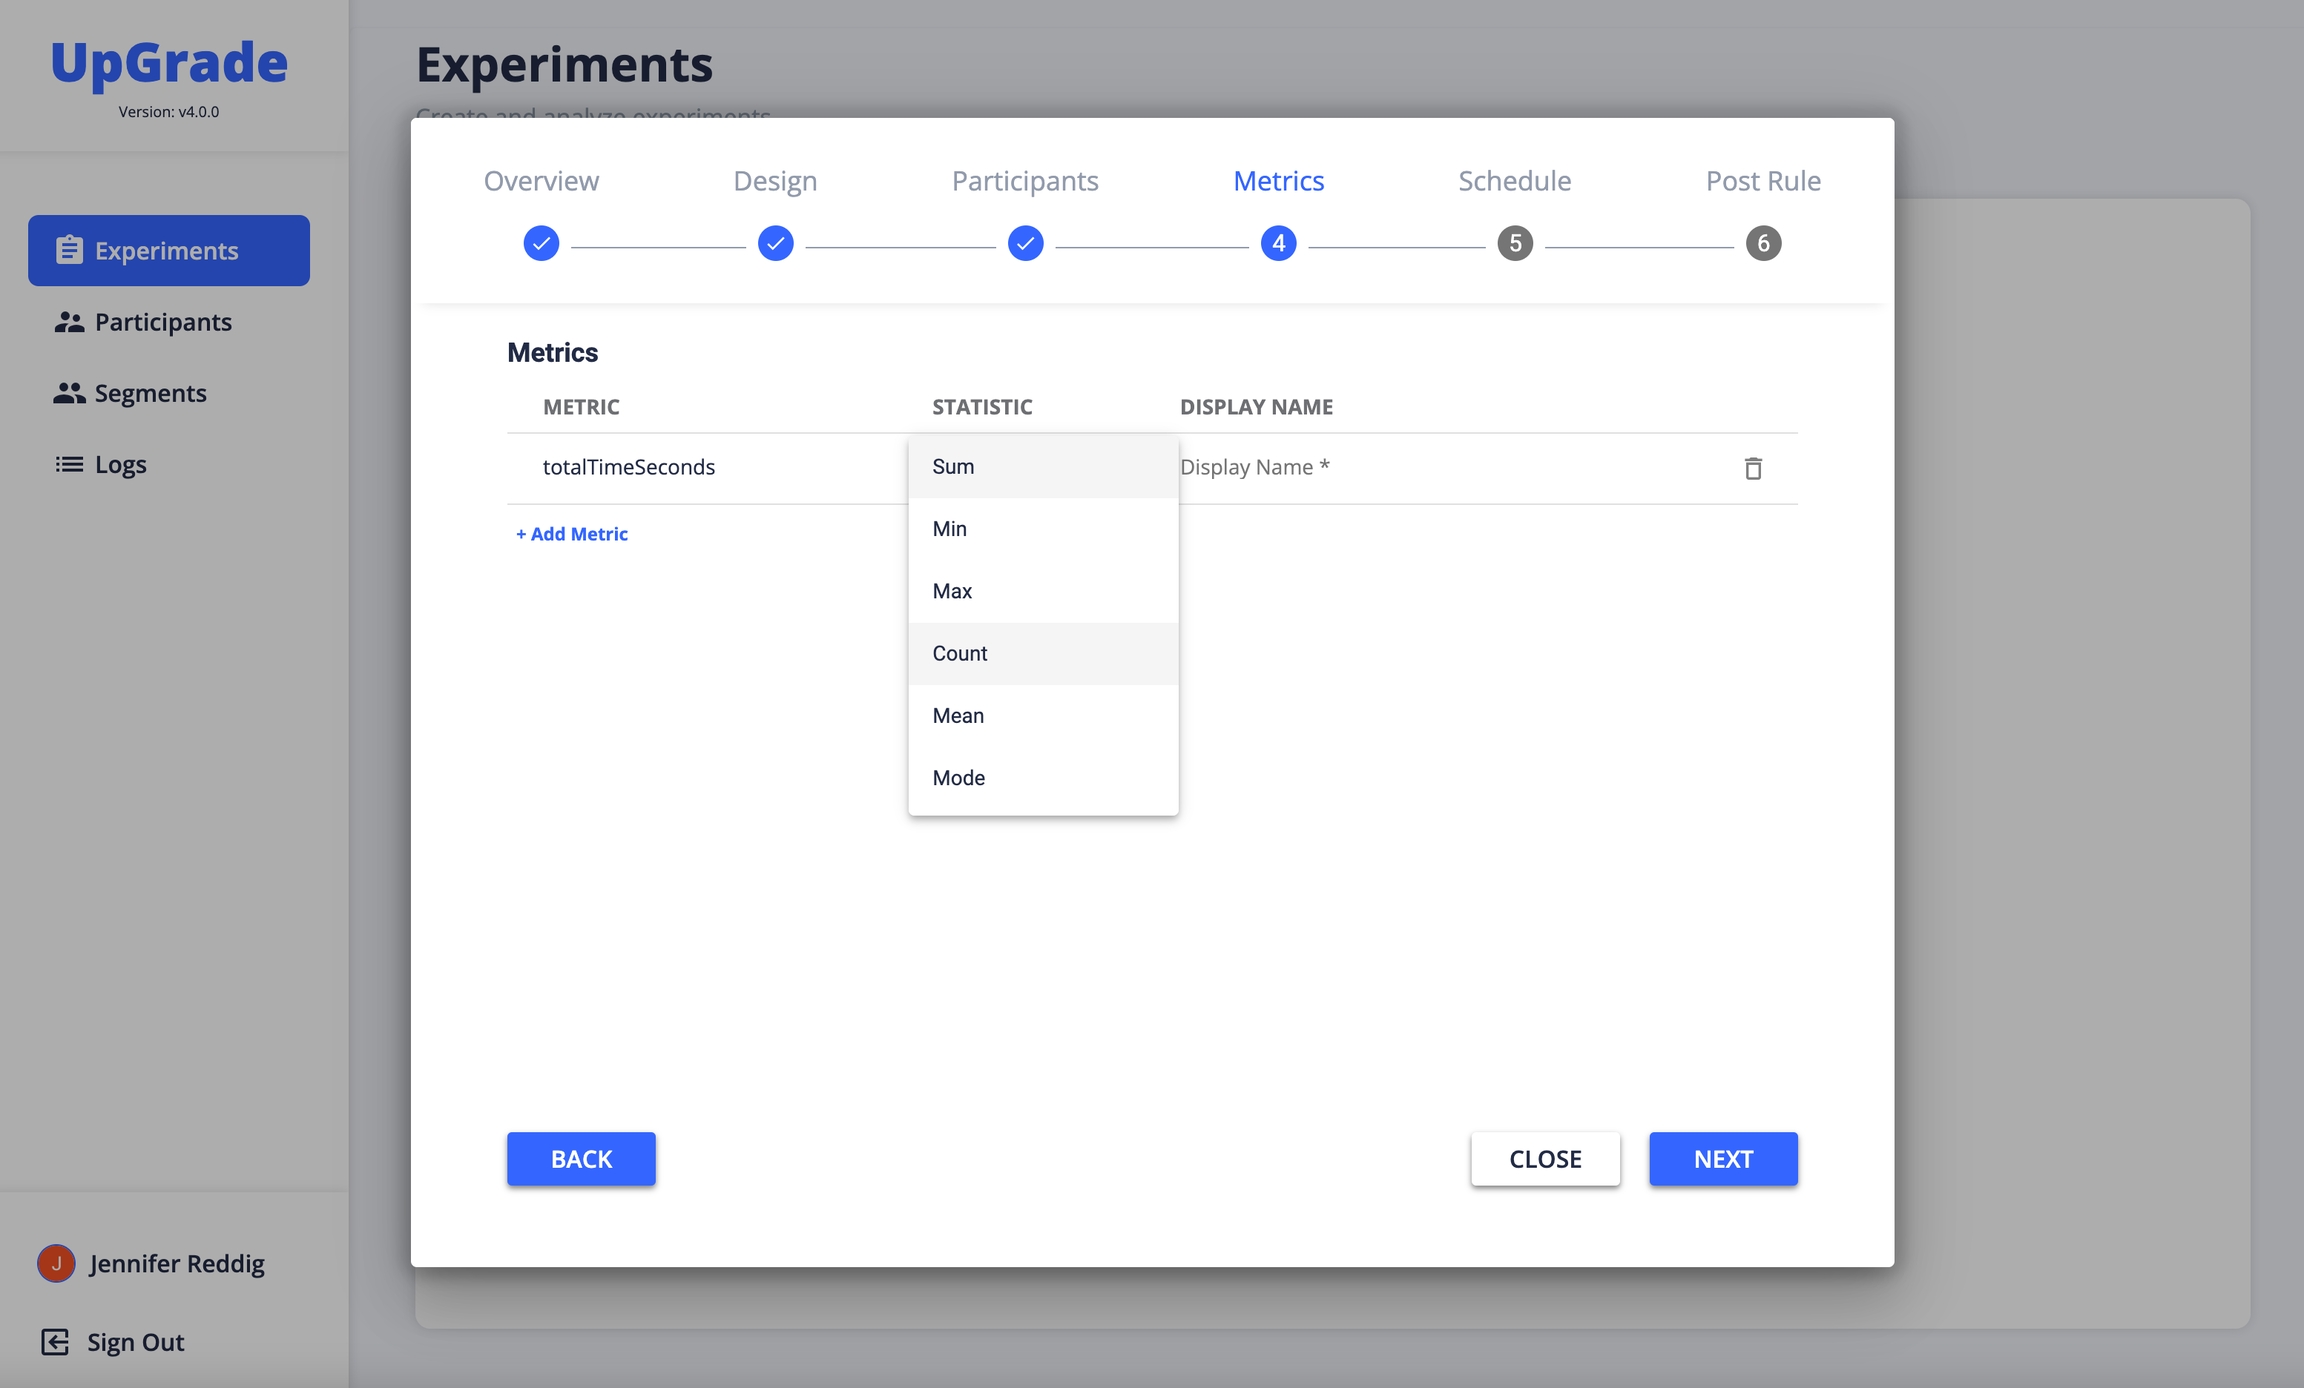Delete the totalTimeSeconds metric row
The width and height of the screenshot is (2304, 1388).
coord(1752,468)
